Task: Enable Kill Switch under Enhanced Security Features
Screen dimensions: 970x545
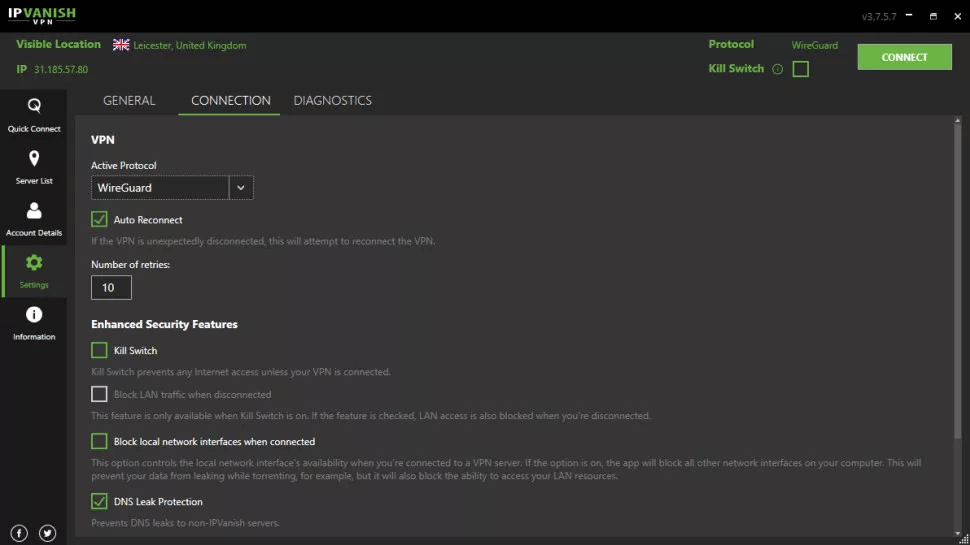Action: [99, 350]
